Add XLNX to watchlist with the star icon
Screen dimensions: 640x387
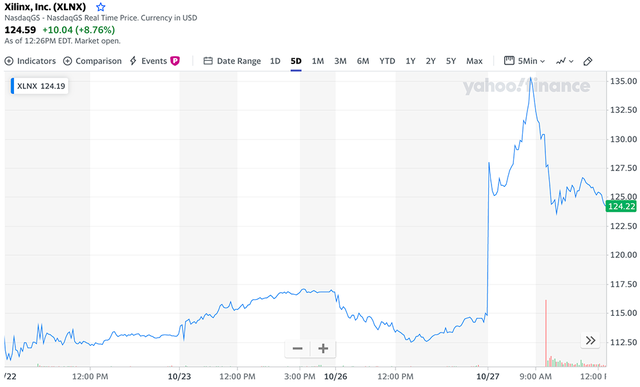point(101,7)
